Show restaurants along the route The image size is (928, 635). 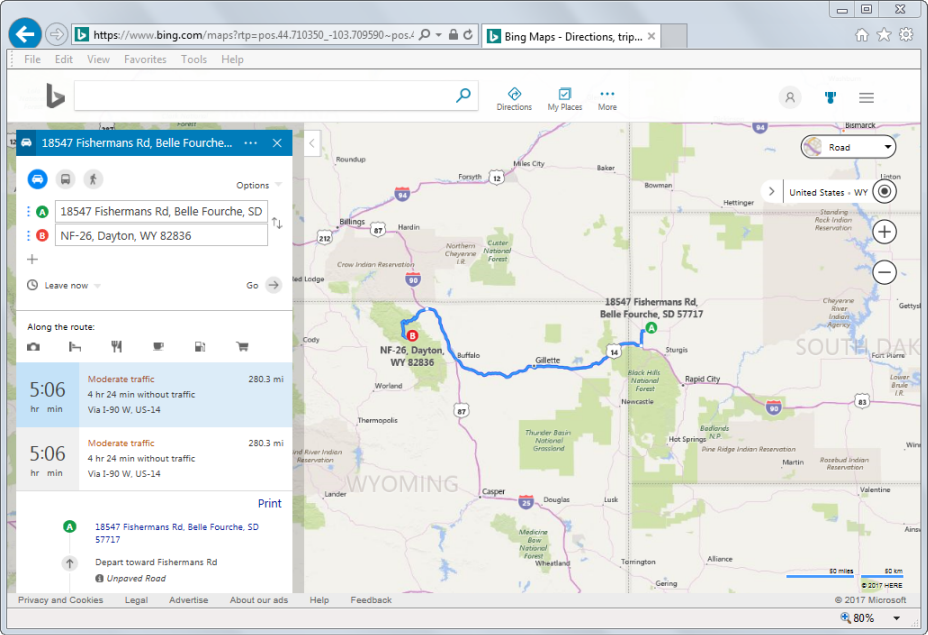pos(117,347)
